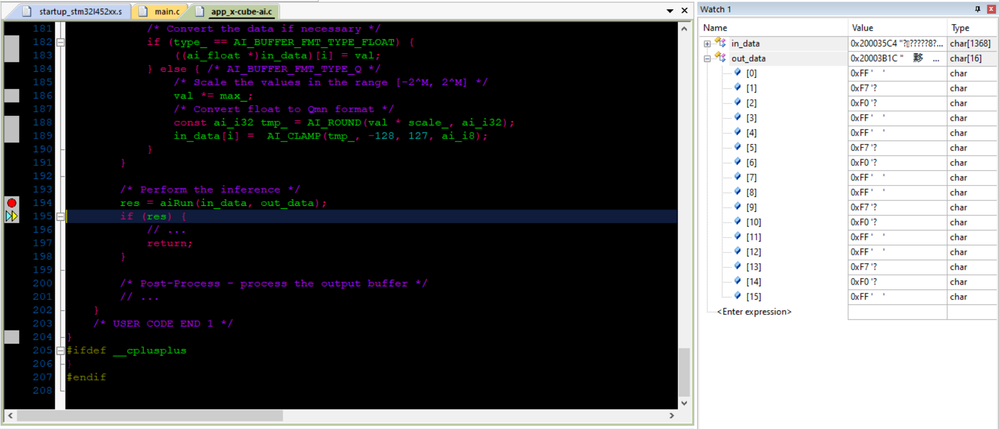
Task: Click the element icon beside [6]
Action: pos(738,163)
